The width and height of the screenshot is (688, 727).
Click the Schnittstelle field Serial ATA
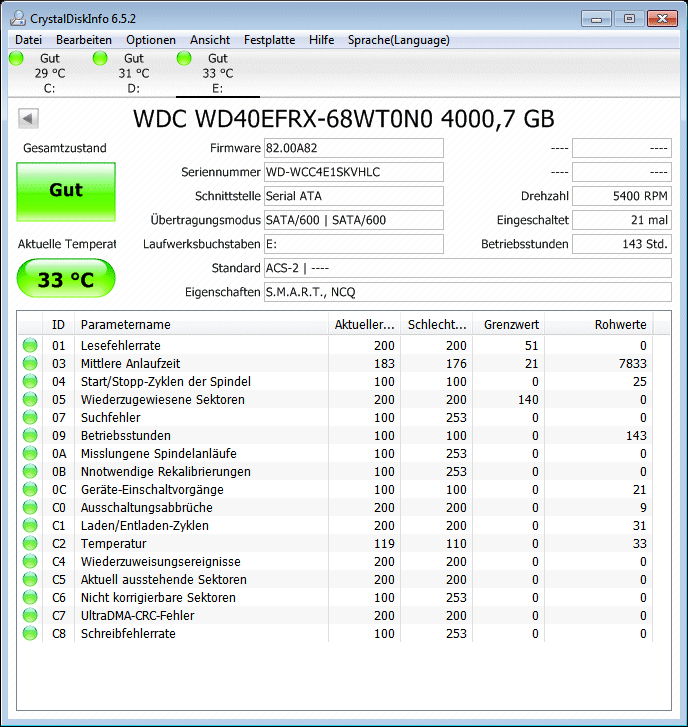coord(354,196)
